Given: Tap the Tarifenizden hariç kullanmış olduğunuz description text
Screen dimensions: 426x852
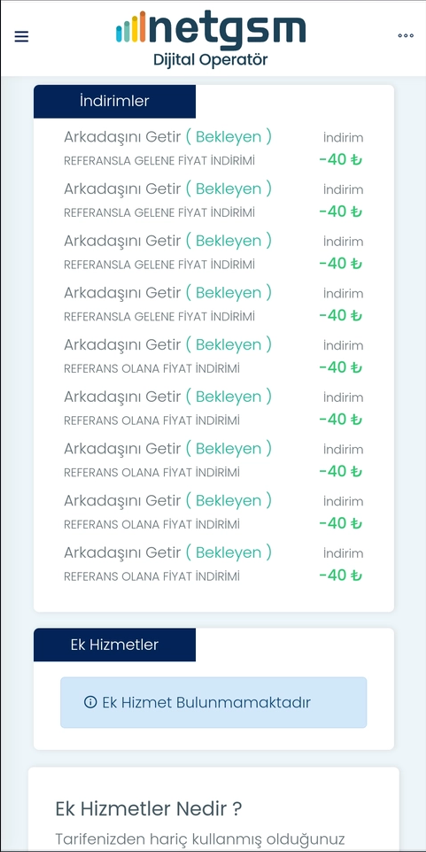Looking at the screenshot, I should pyautogui.click(x=200, y=840).
